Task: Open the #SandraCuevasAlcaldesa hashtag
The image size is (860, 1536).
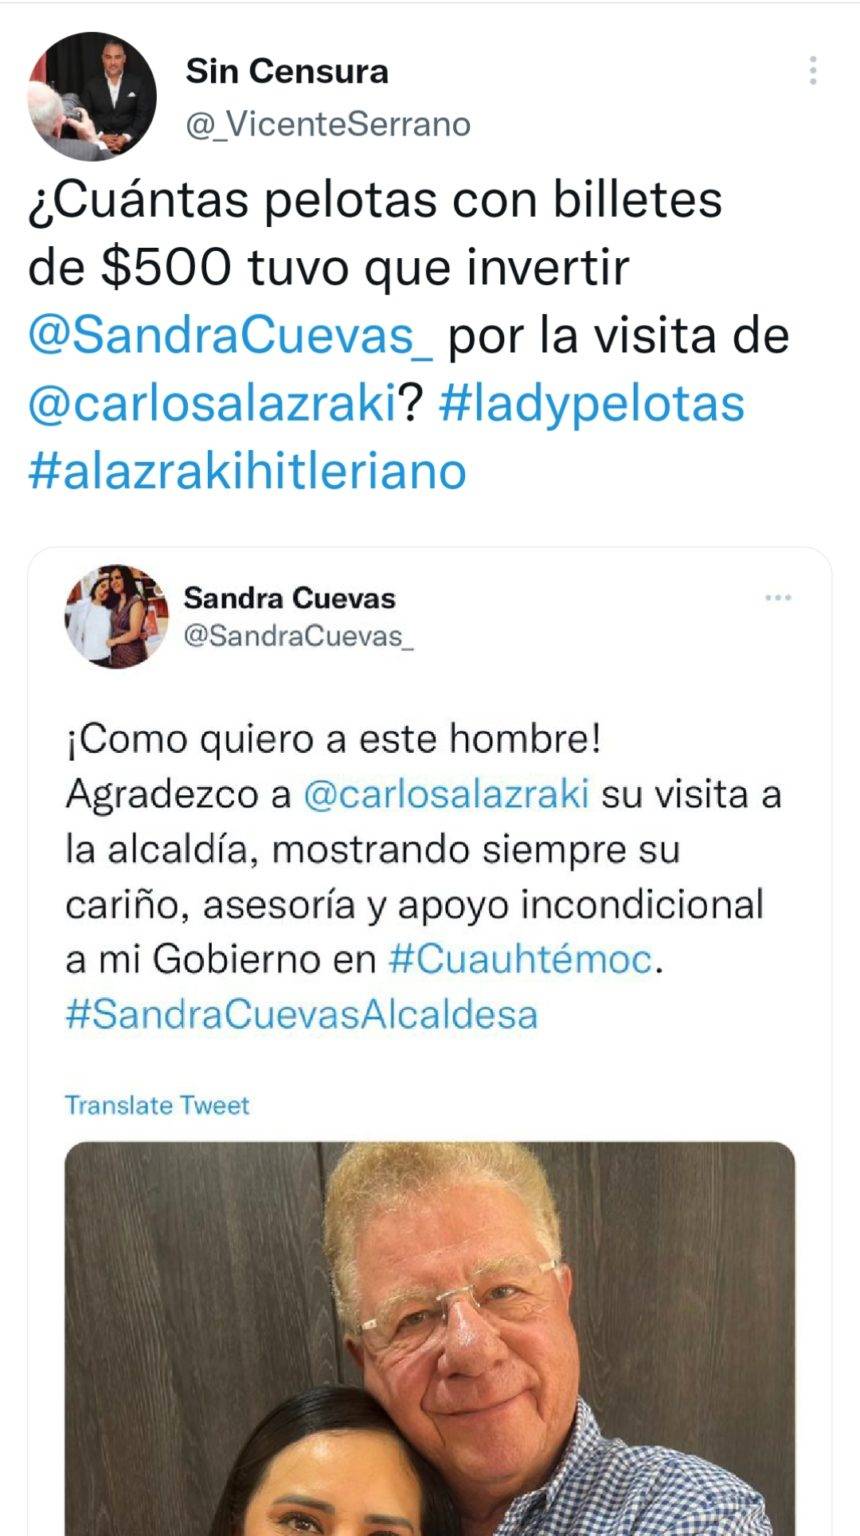Action: pos(302,1015)
